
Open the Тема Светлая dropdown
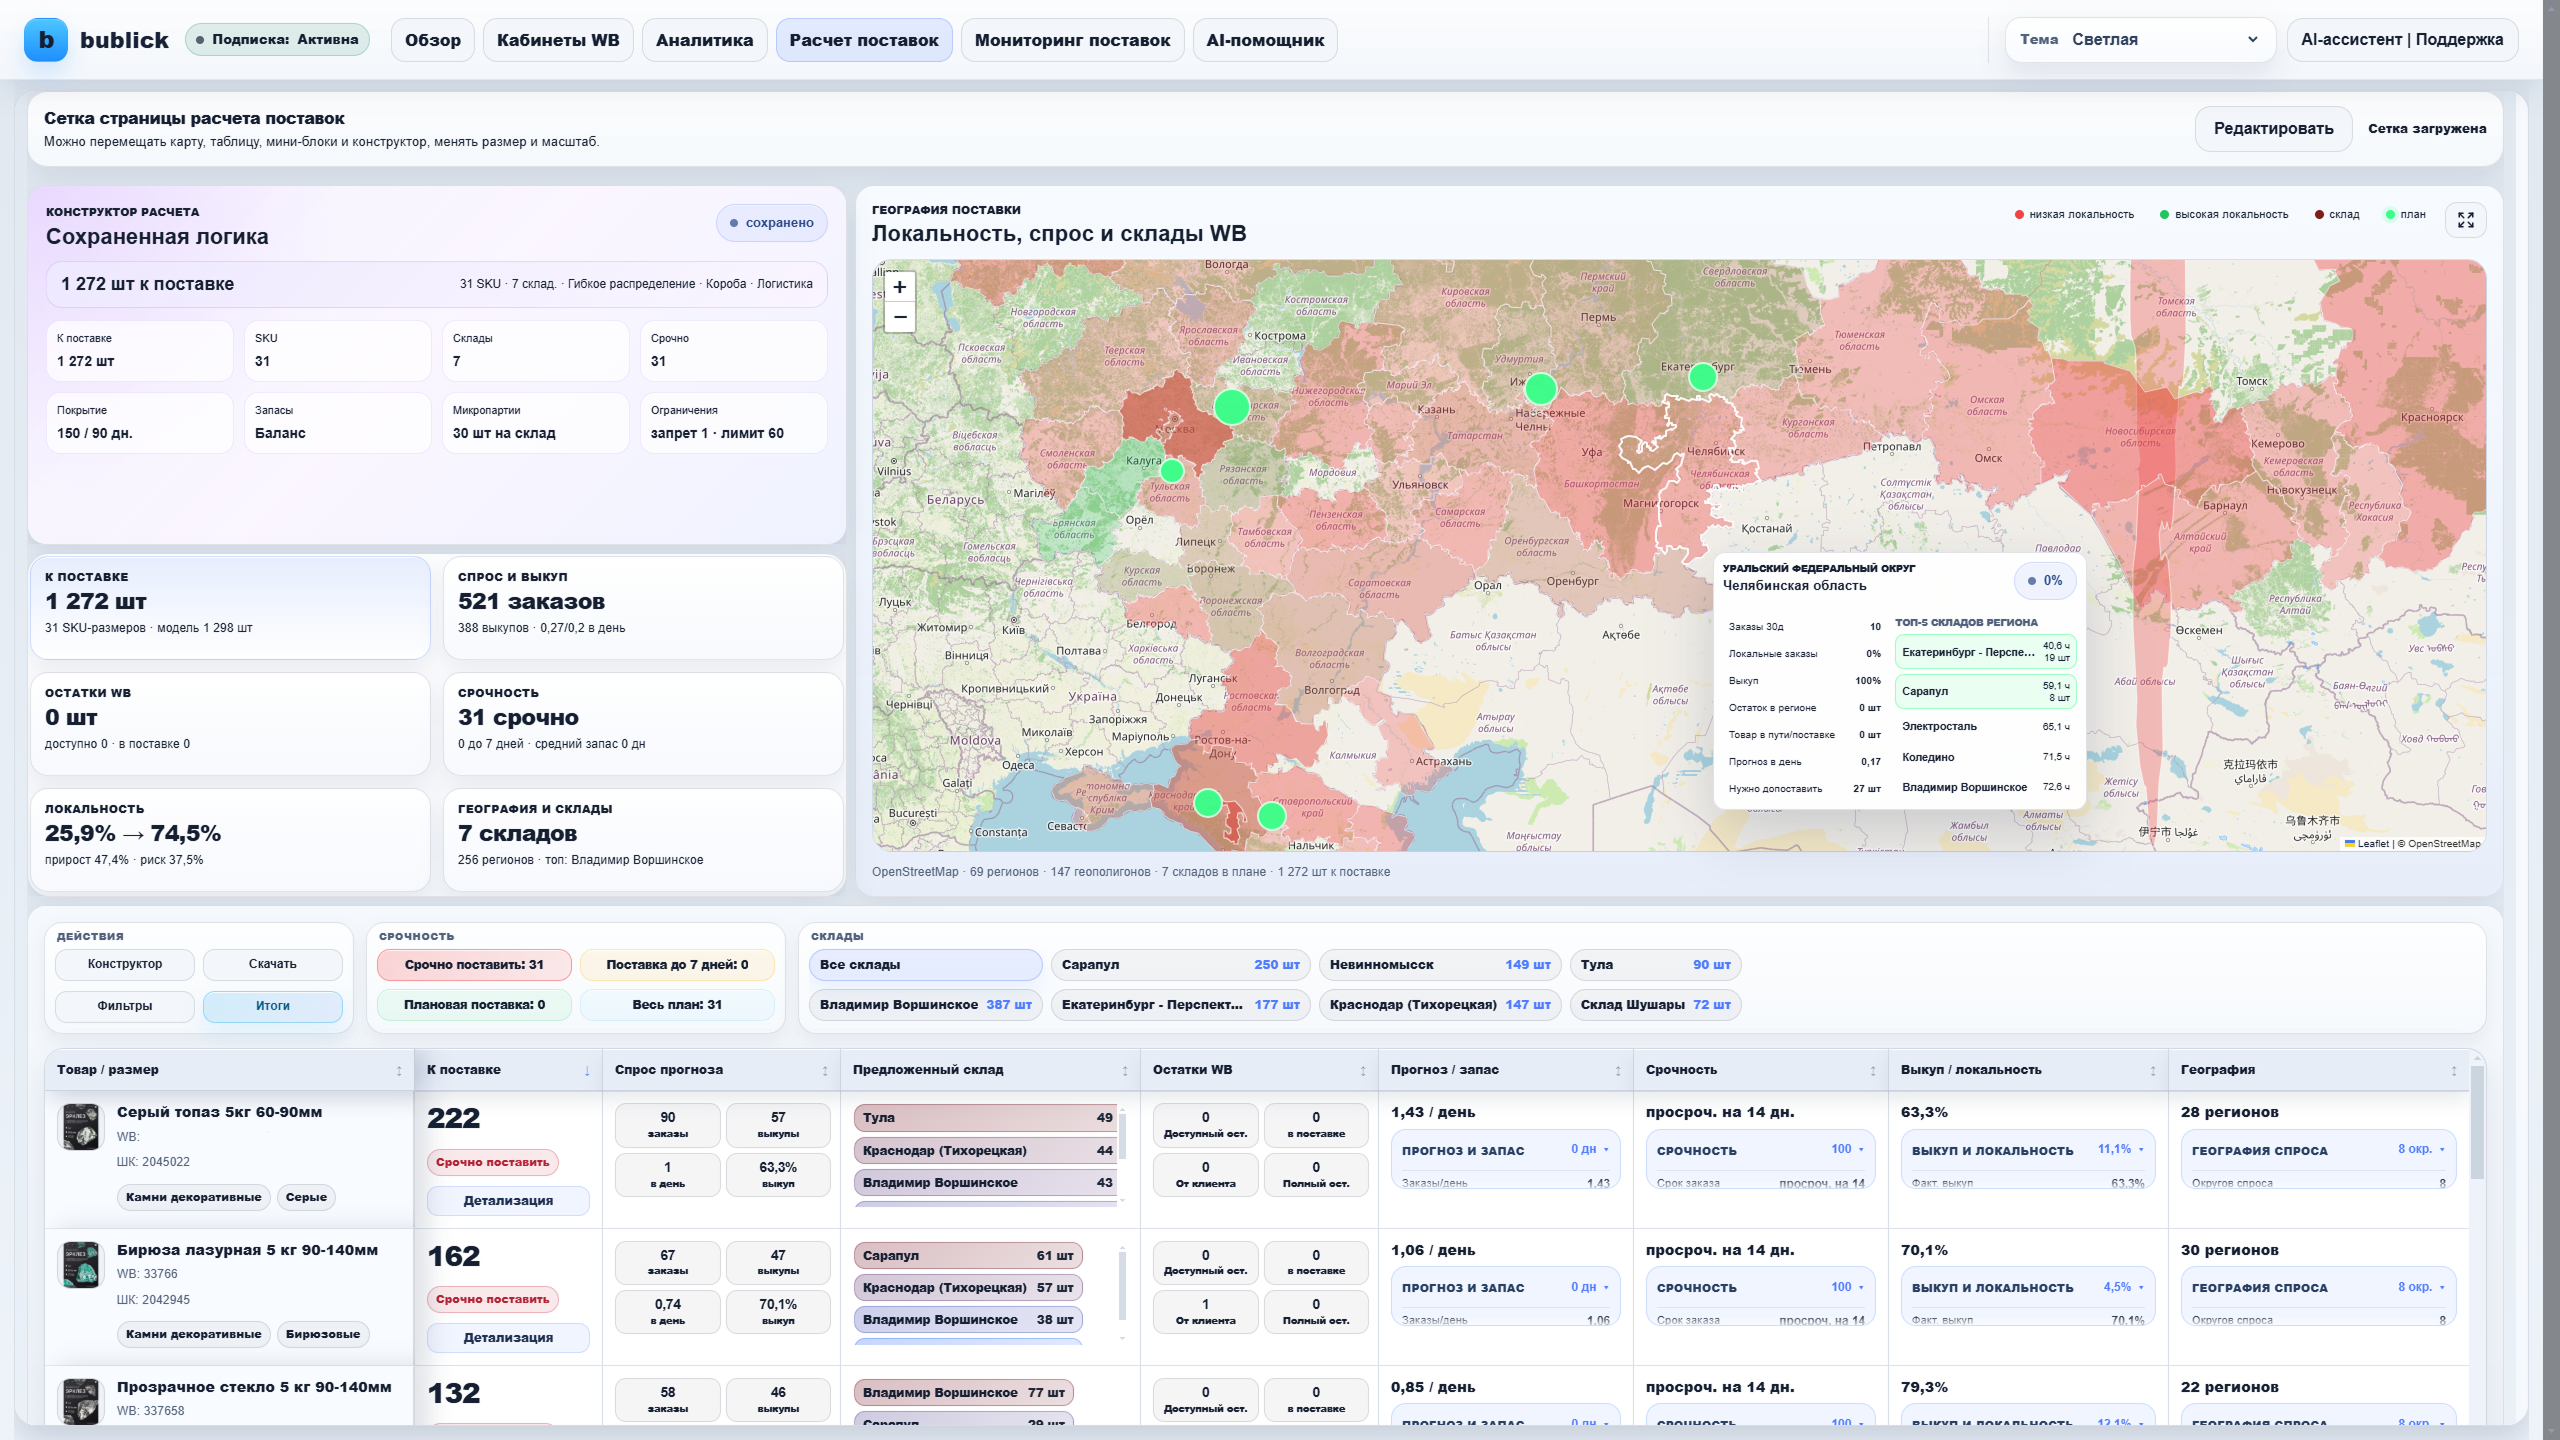pyautogui.click(x=2140, y=40)
